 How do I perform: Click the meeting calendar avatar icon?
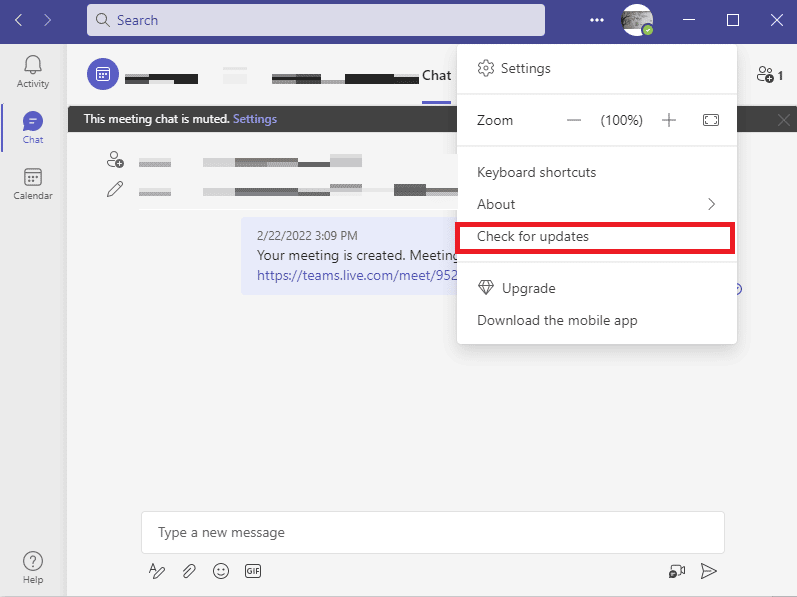click(x=103, y=74)
